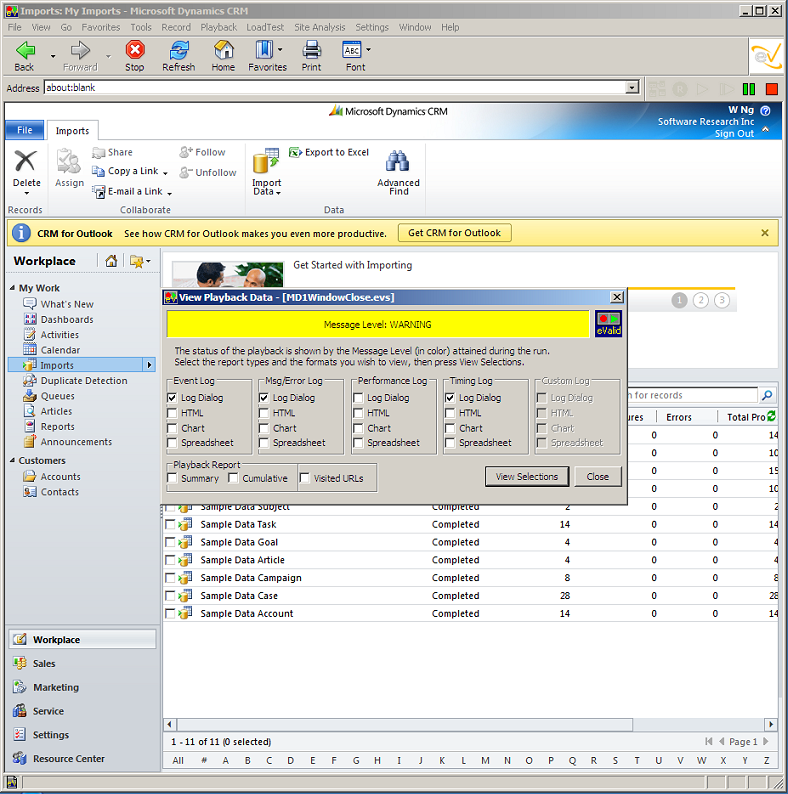The image size is (788, 794).
Task: Click the help question mark icon
Action: 765,110
